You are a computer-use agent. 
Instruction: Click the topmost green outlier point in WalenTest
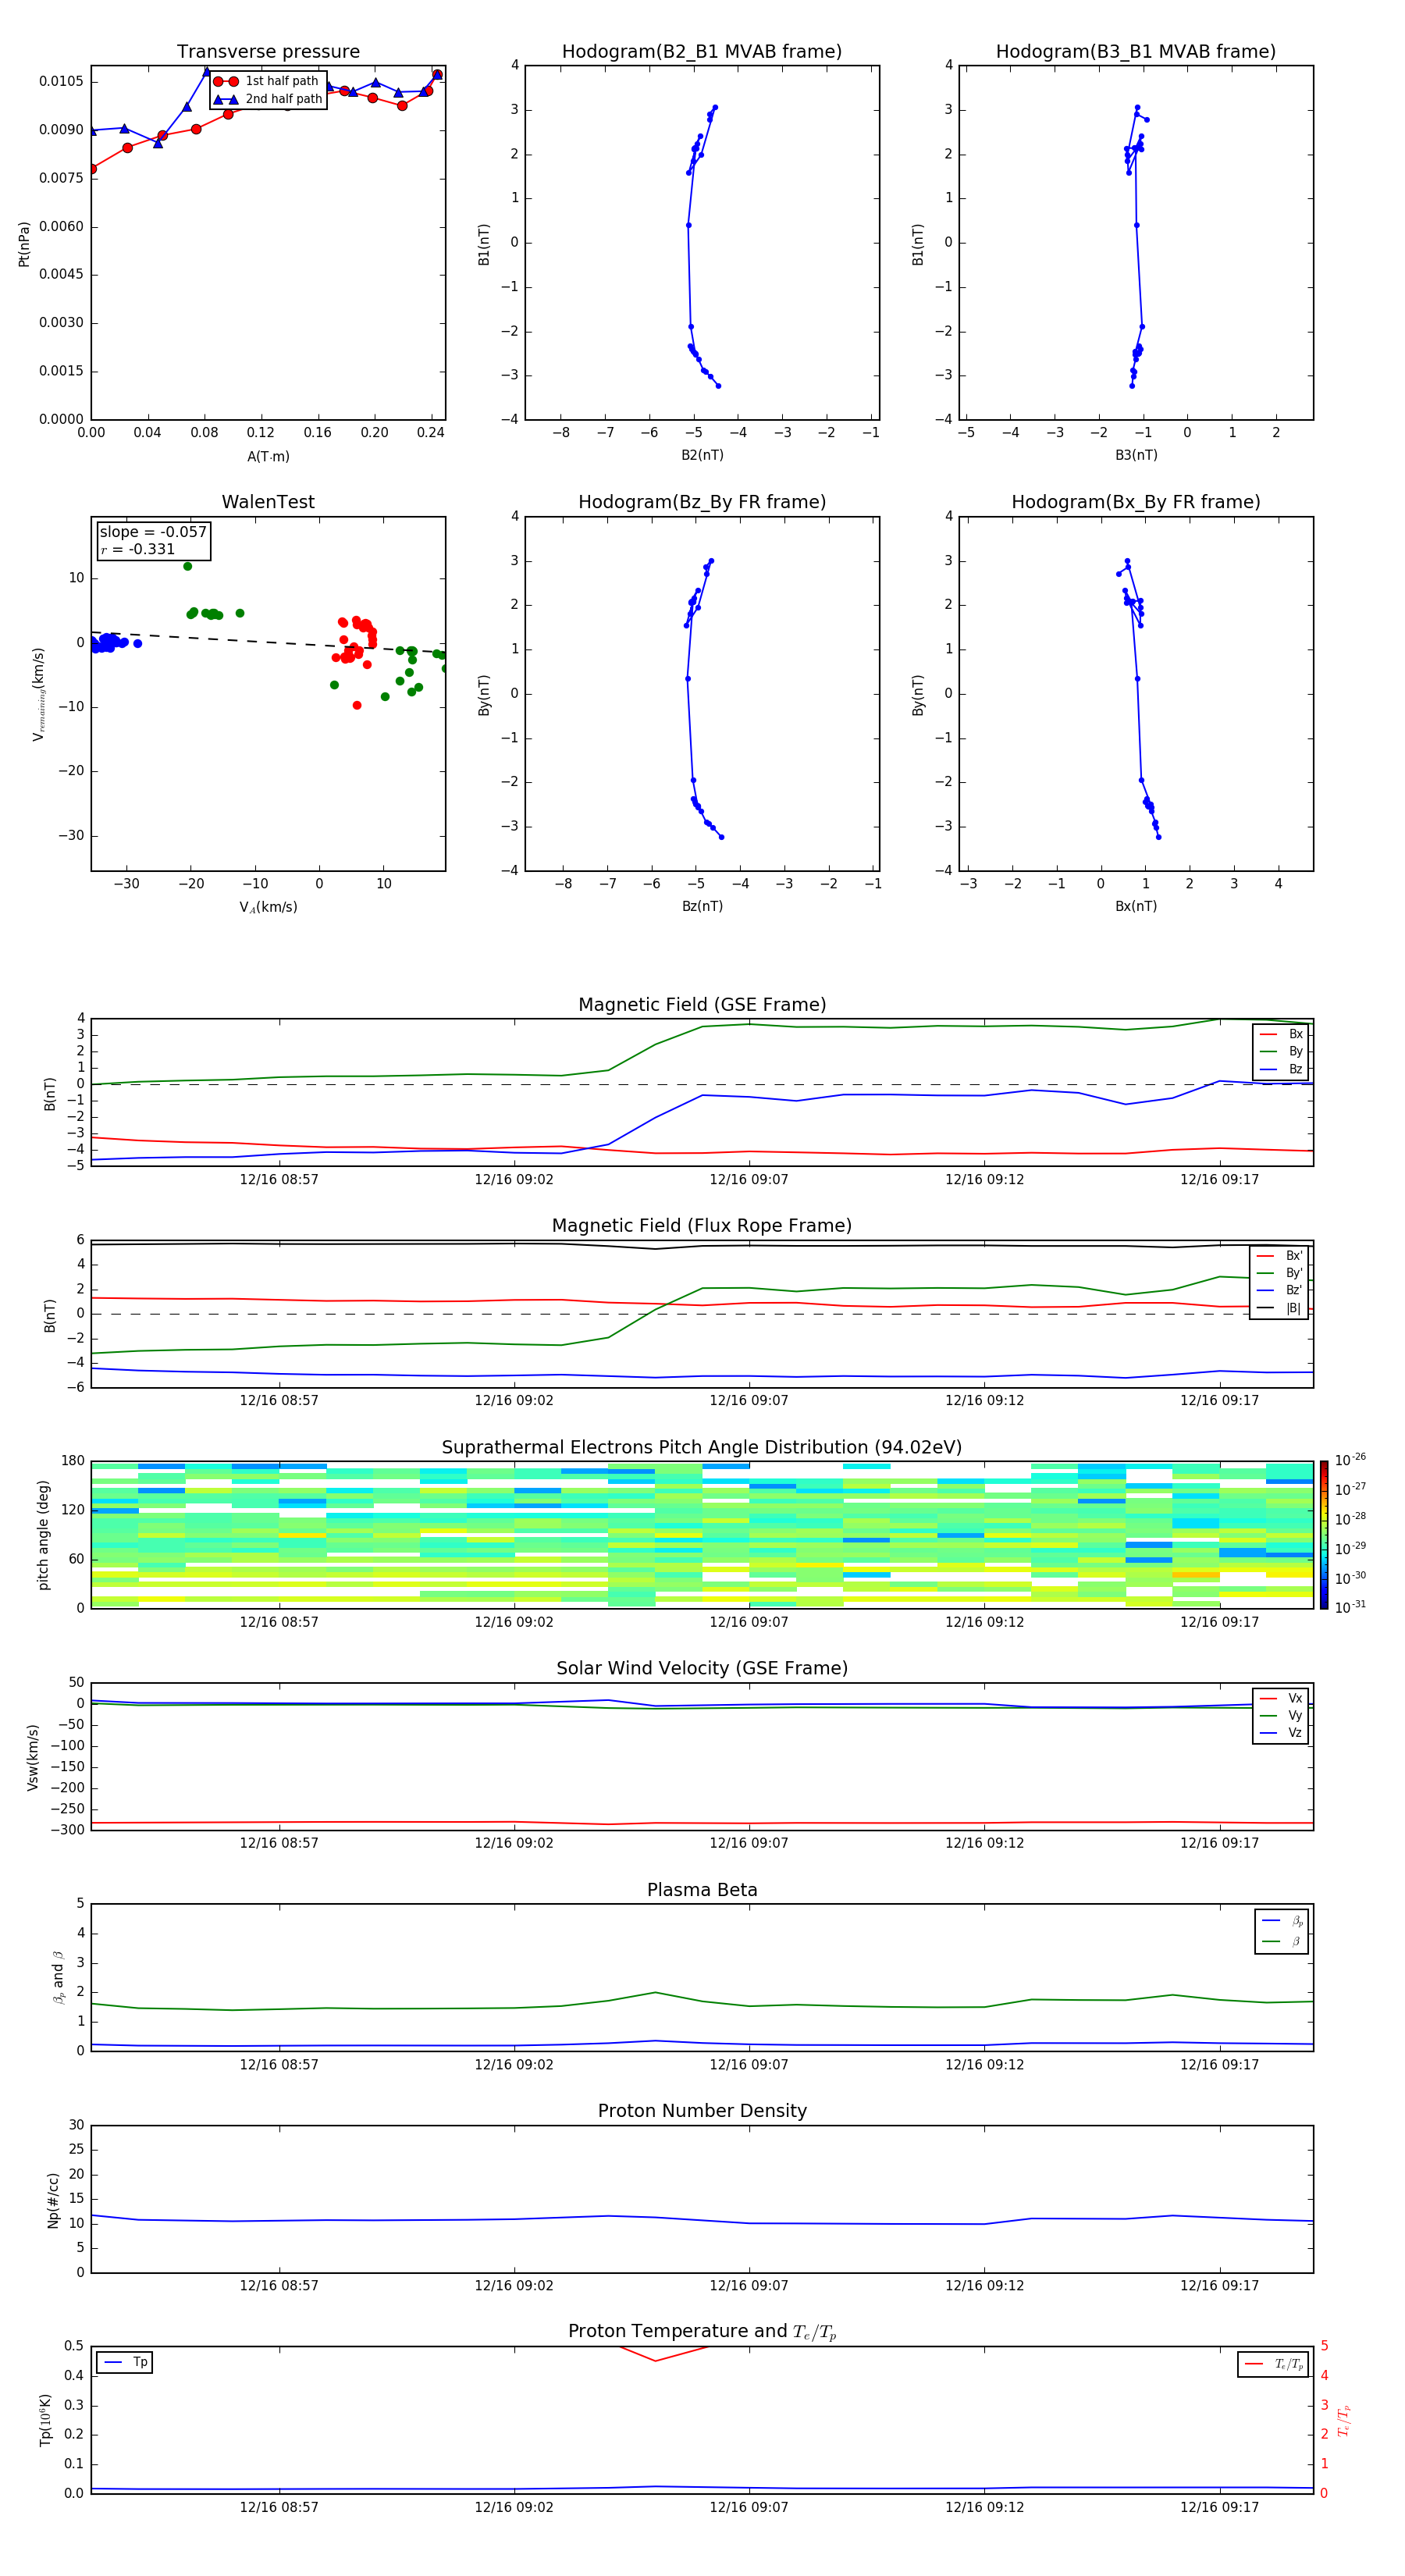[187, 566]
